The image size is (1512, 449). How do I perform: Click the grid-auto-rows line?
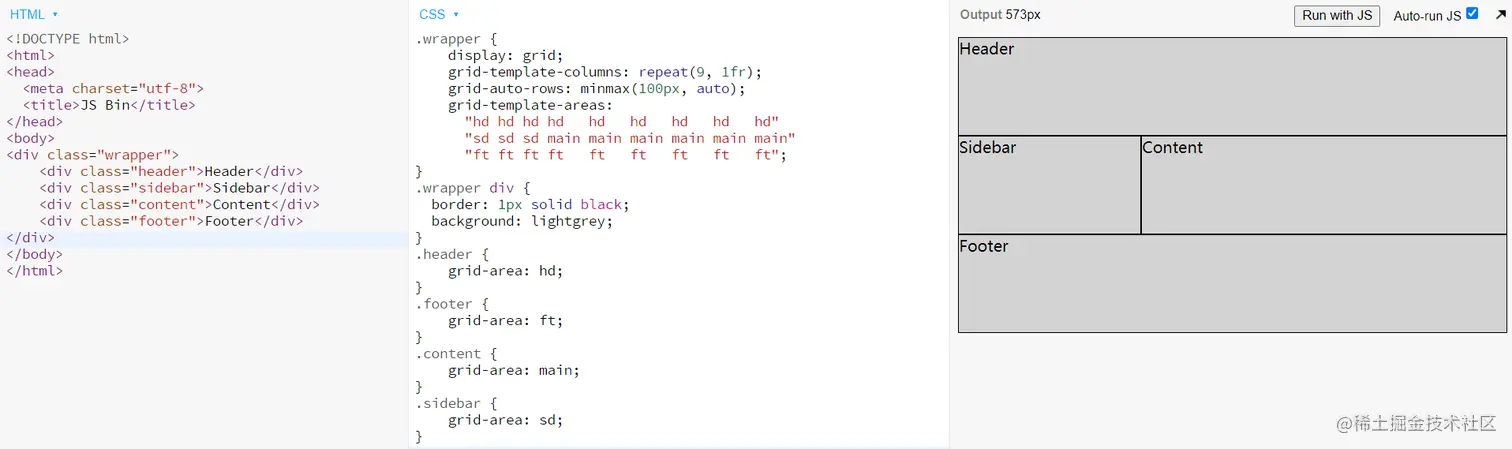click(x=597, y=88)
